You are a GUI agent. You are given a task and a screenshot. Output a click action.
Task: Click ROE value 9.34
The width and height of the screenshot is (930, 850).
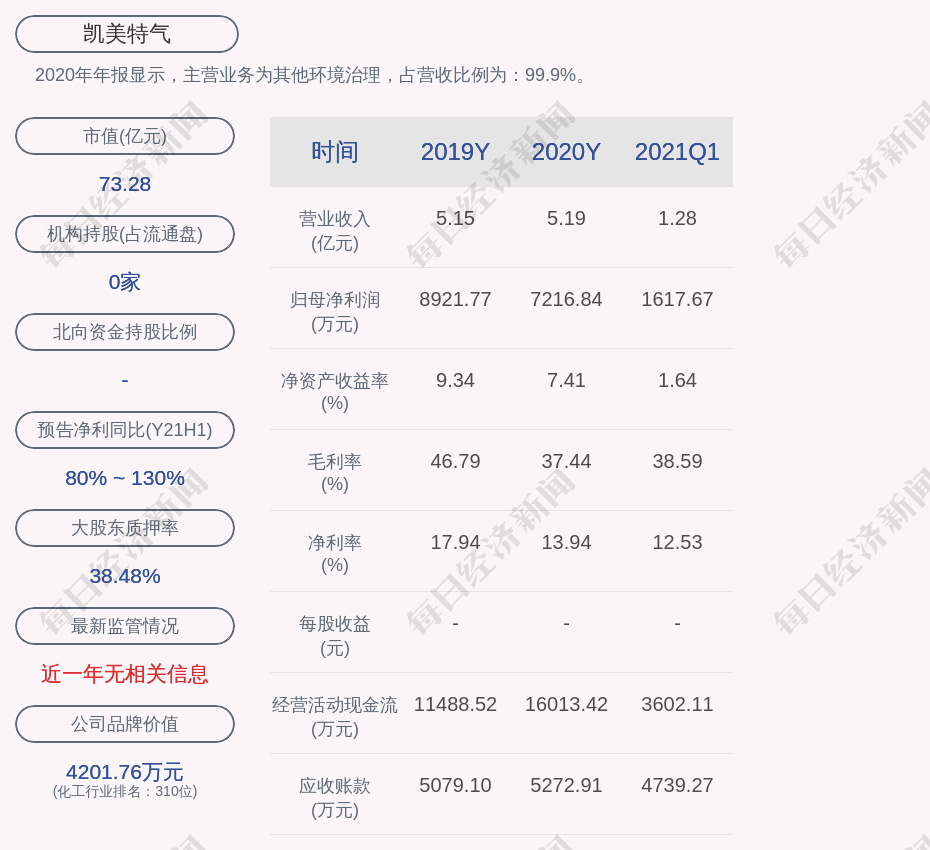(456, 380)
